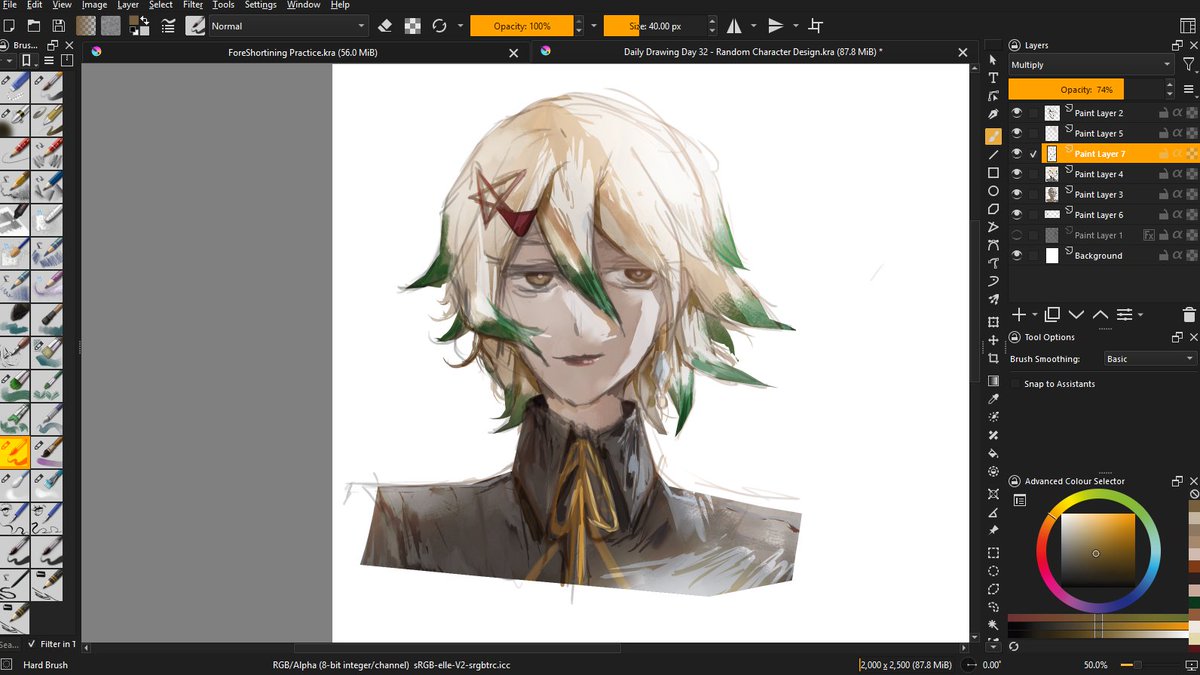
Task: Select the wrap-around mode icon
Action: pyautogui.click(x=816, y=26)
